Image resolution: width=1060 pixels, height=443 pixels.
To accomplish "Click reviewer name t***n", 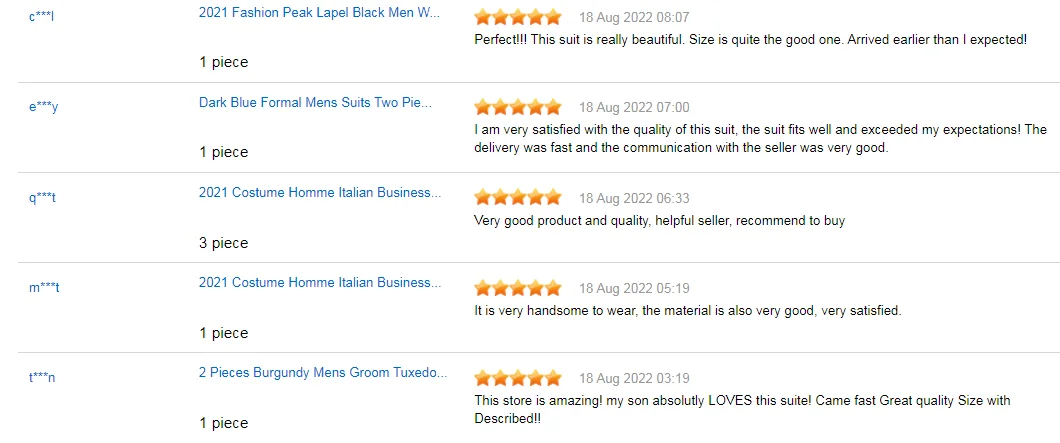I will [43, 378].
